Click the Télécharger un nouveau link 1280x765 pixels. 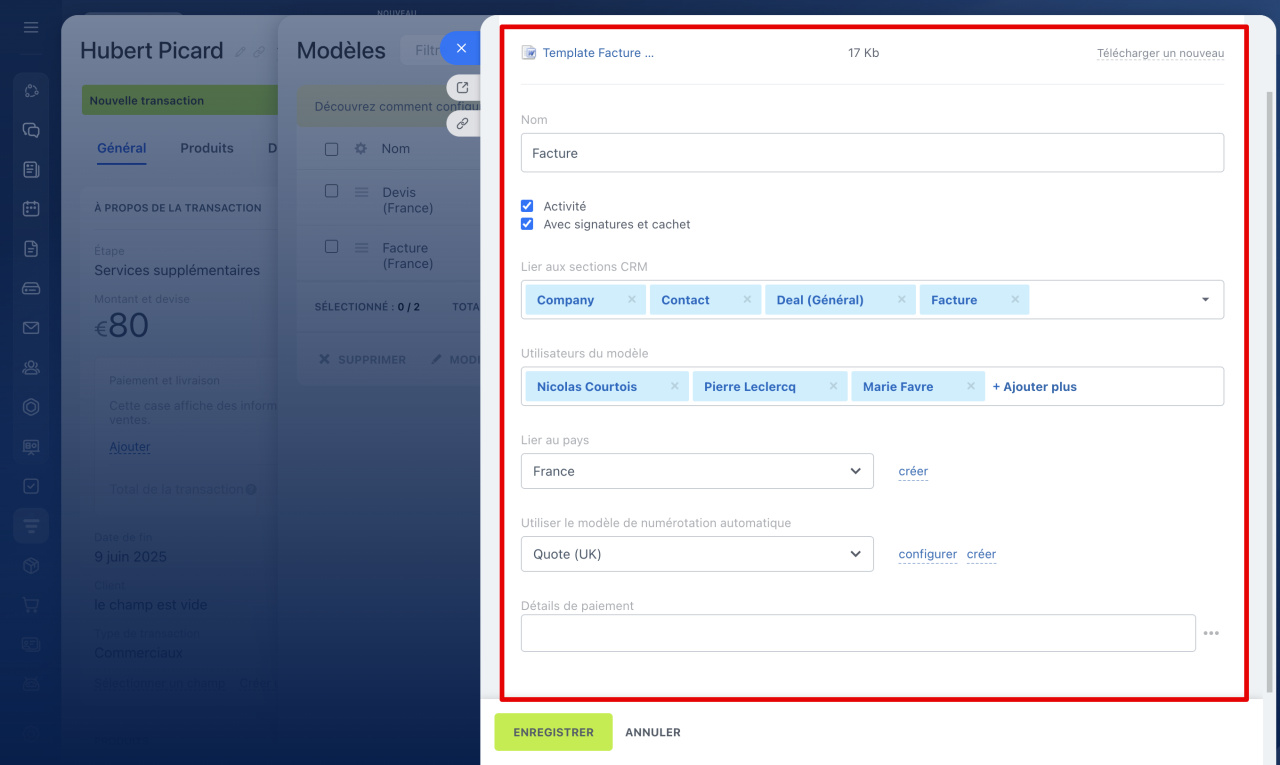pos(1160,53)
